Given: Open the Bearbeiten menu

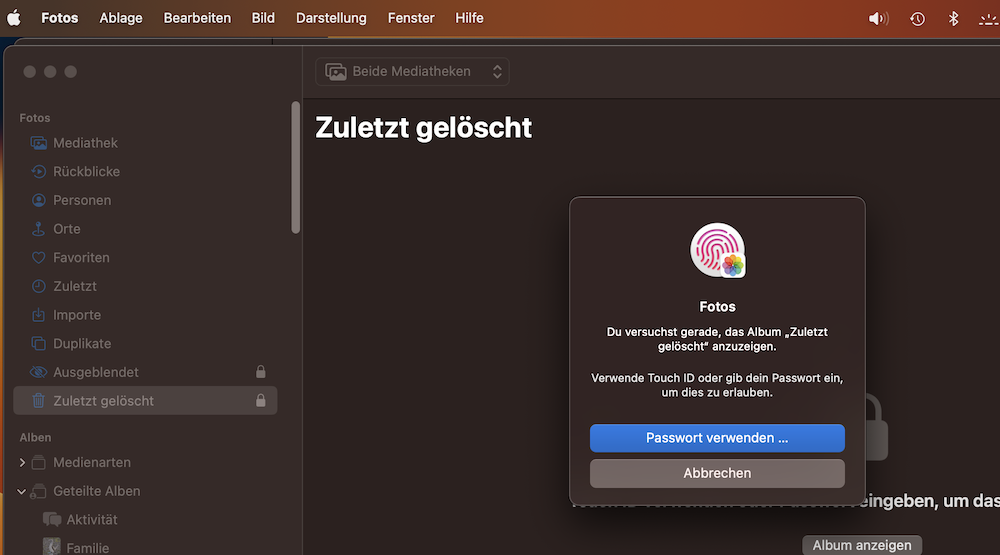Looking at the screenshot, I should [x=197, y=18].
